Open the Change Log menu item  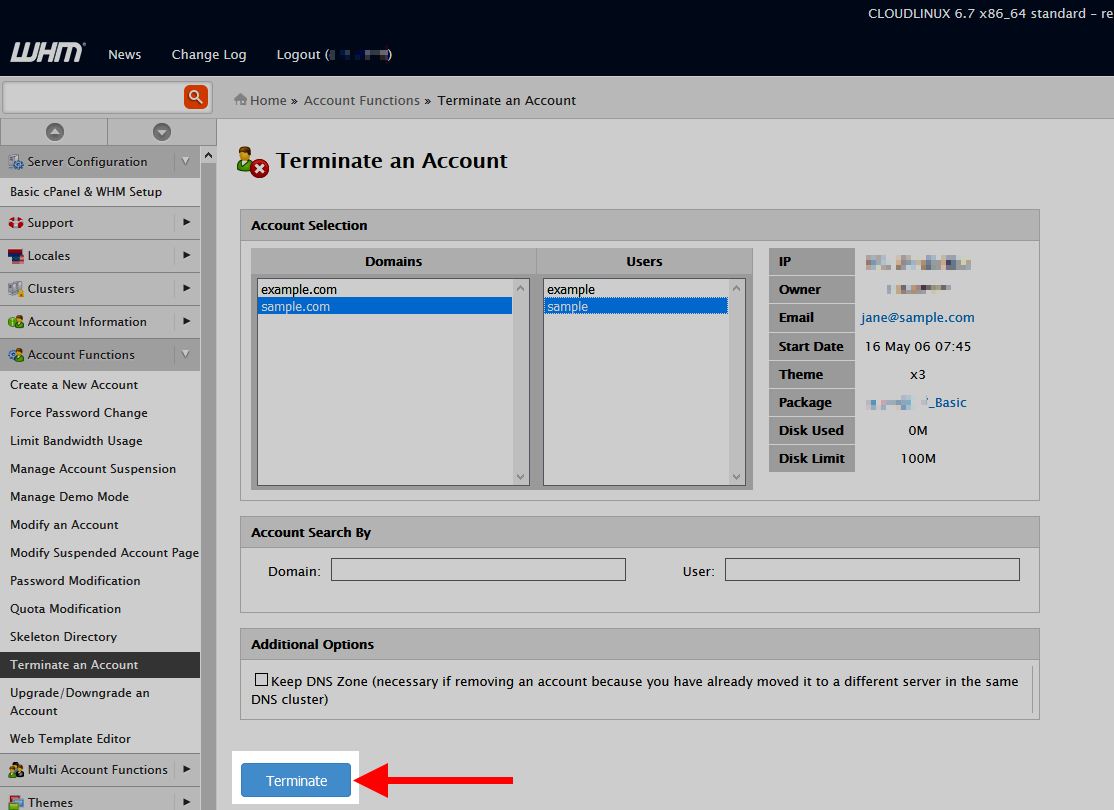(x=208, y=55)
